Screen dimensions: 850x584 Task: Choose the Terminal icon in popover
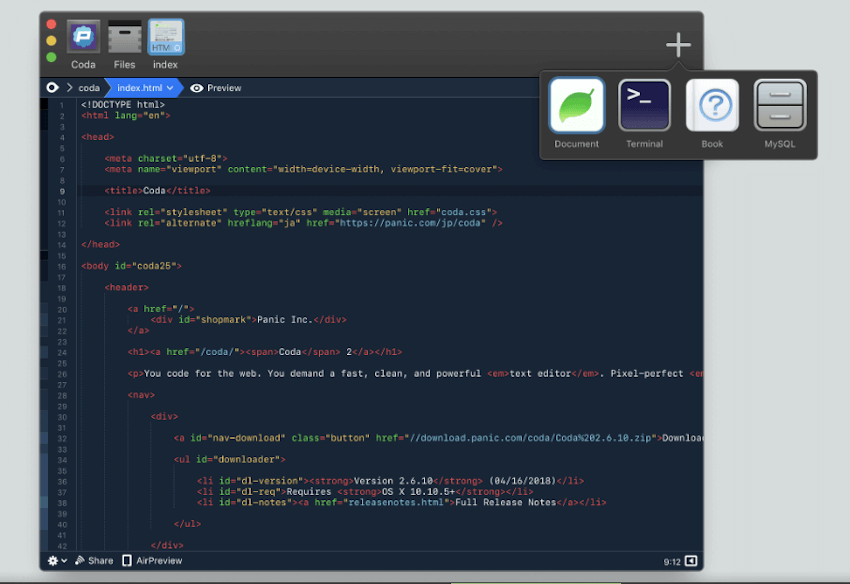[644, 105]
